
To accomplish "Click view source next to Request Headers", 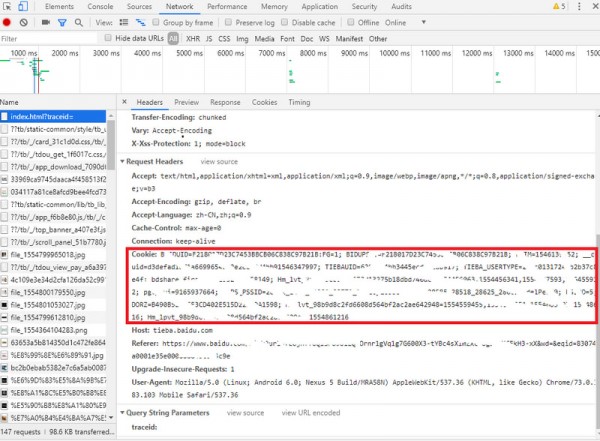I will point(219,161).
